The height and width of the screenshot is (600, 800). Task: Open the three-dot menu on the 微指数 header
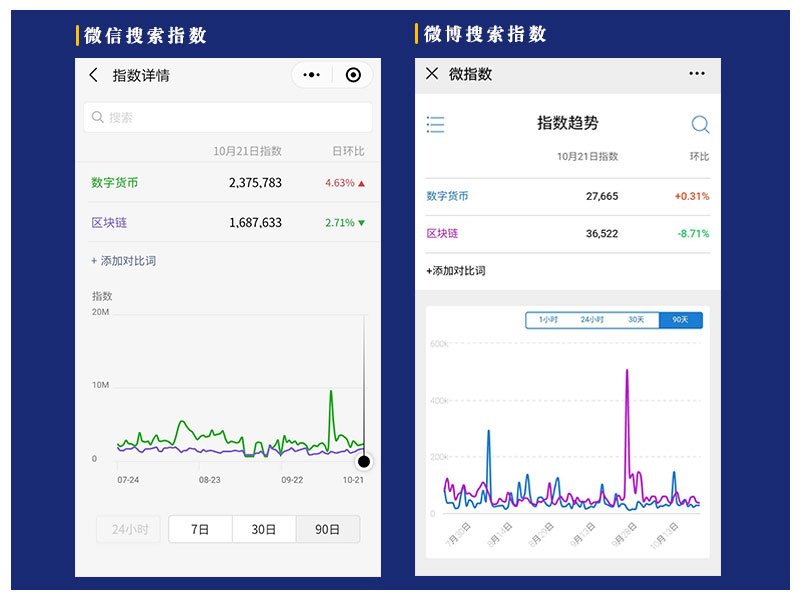(697, 73)
